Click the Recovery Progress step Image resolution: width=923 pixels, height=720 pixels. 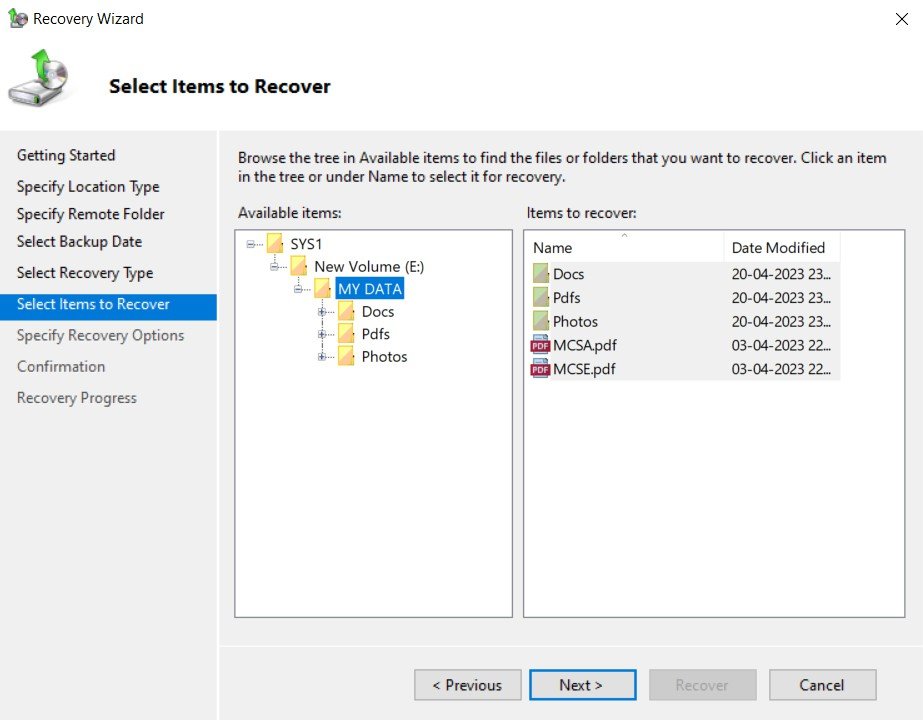(77, 397)
